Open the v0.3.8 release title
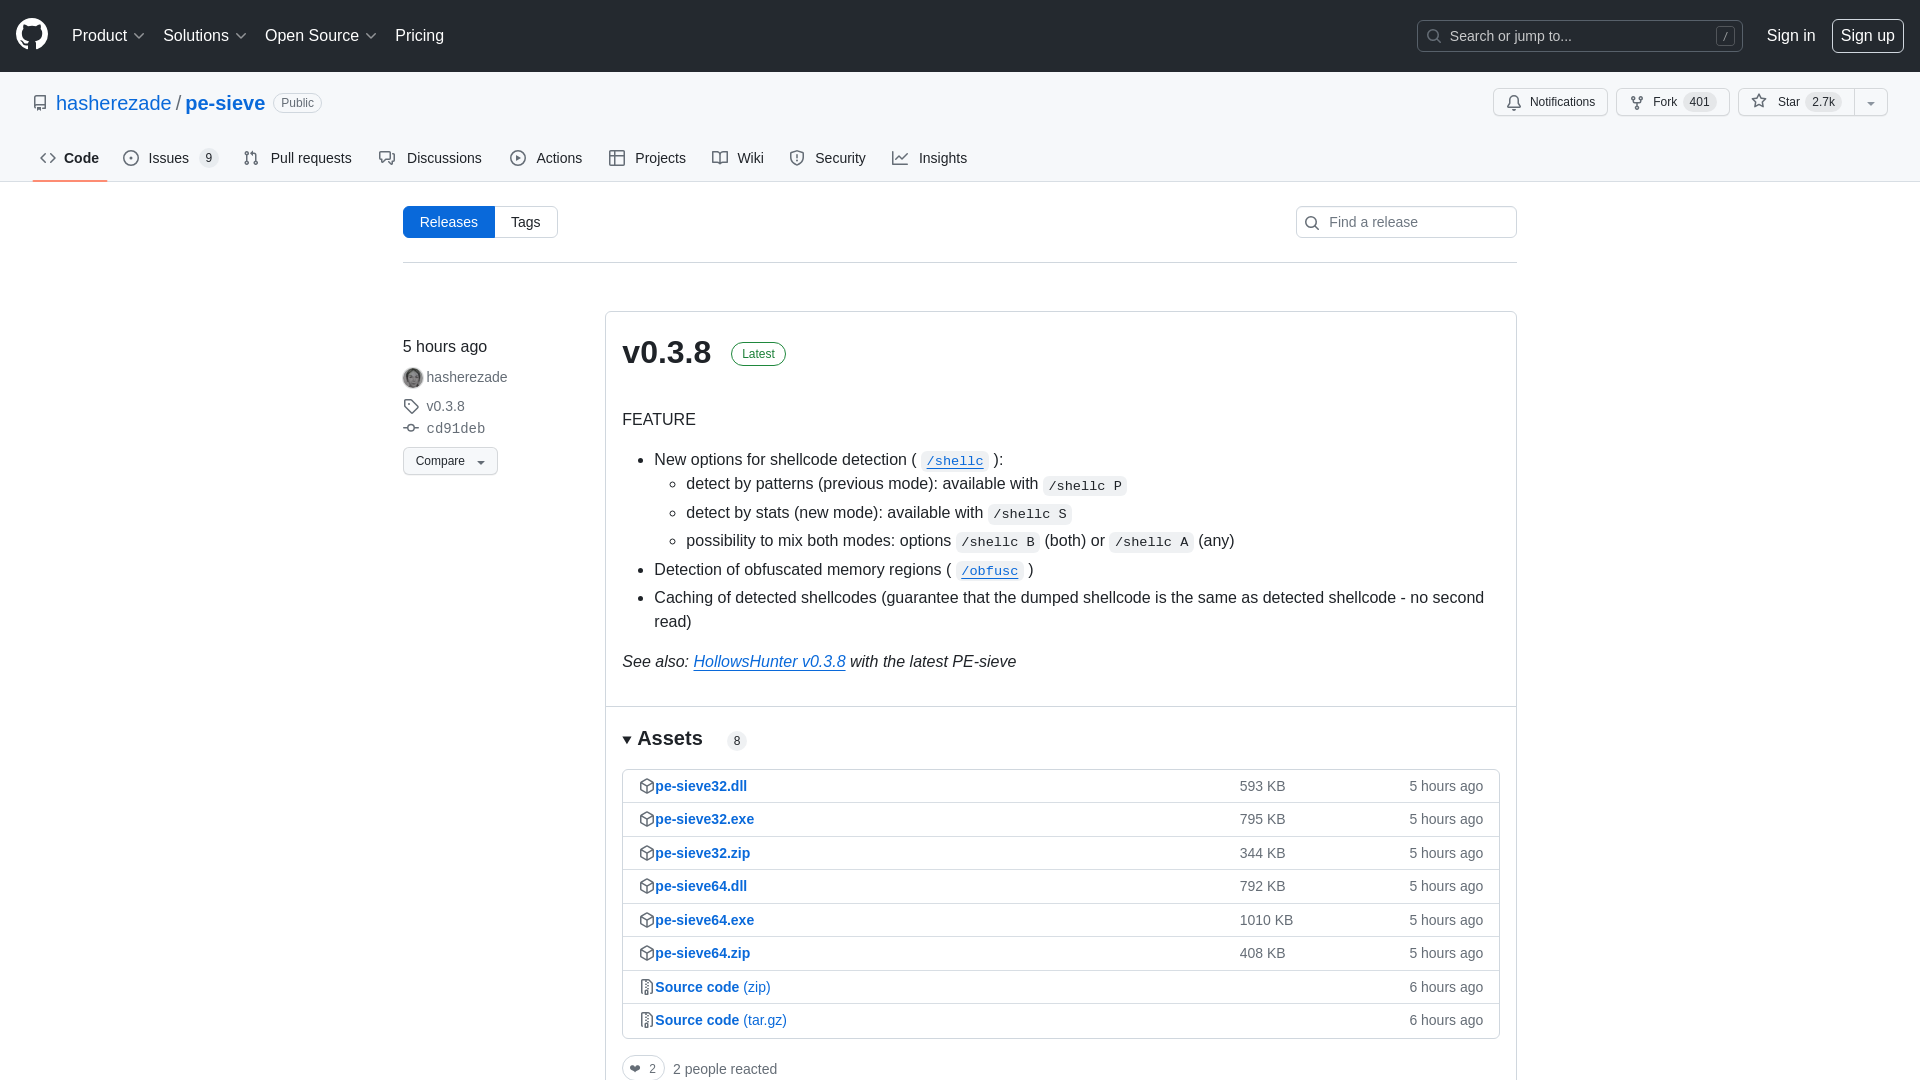The height and width of the screenshot is (1080, 1920). pyautogui.click(x=666, y=352)
